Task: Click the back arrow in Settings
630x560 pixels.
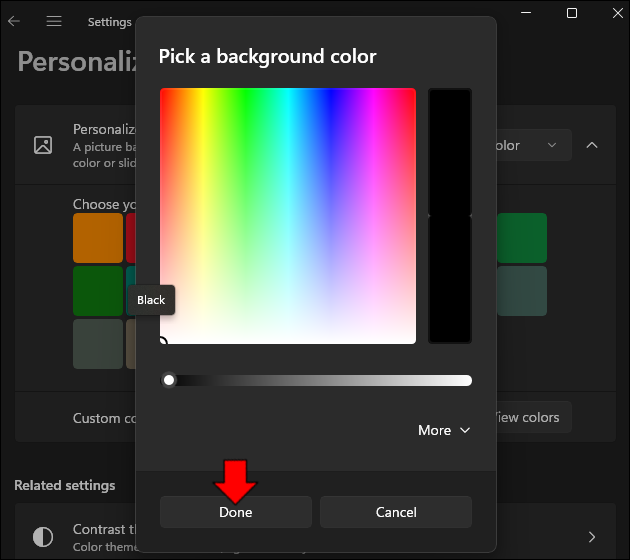Action: 14,21
